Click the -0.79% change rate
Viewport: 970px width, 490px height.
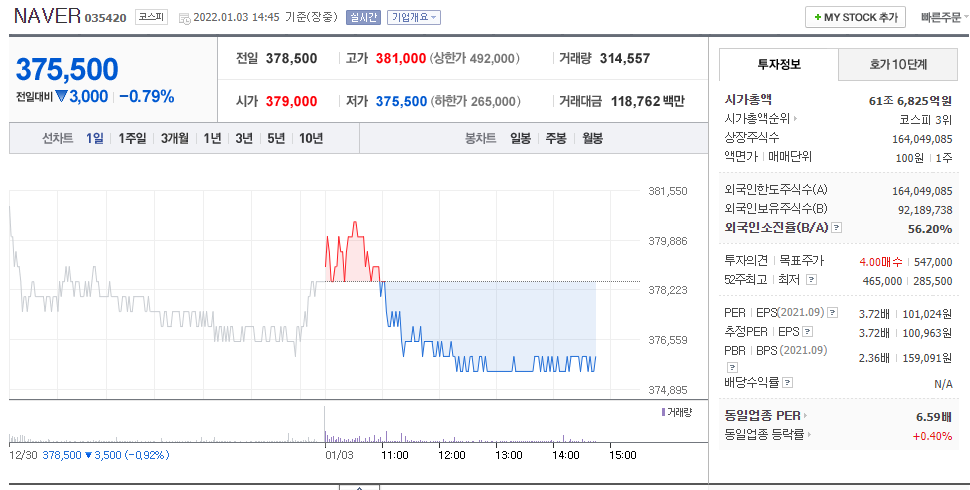click(147, 97)
